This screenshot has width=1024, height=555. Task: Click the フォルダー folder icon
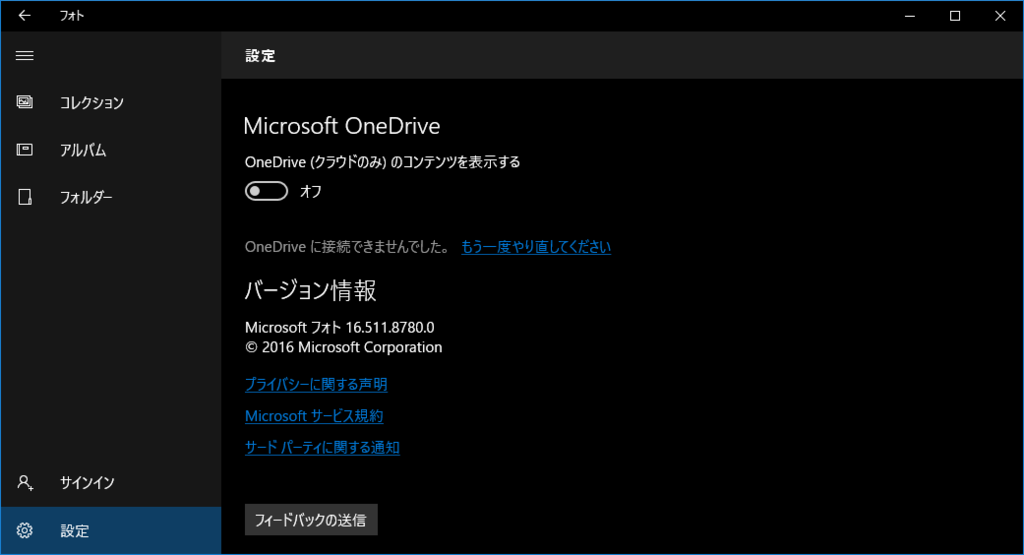25,197
